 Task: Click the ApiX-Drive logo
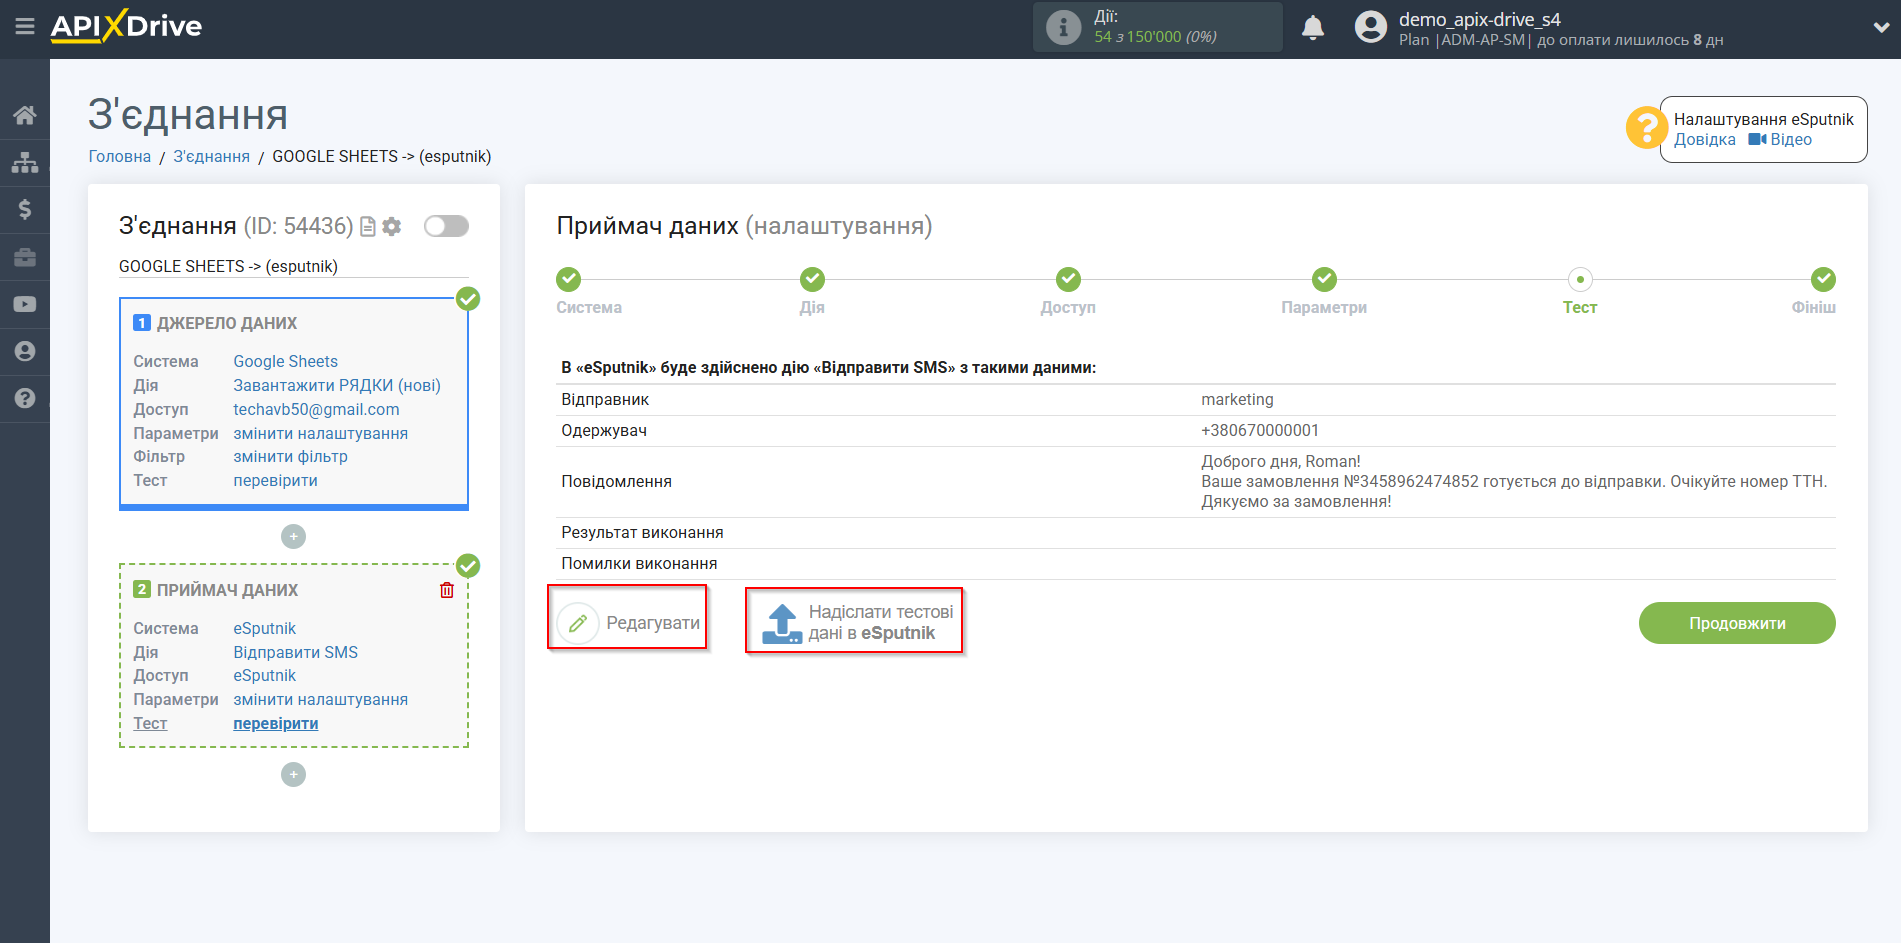[126, 26]
